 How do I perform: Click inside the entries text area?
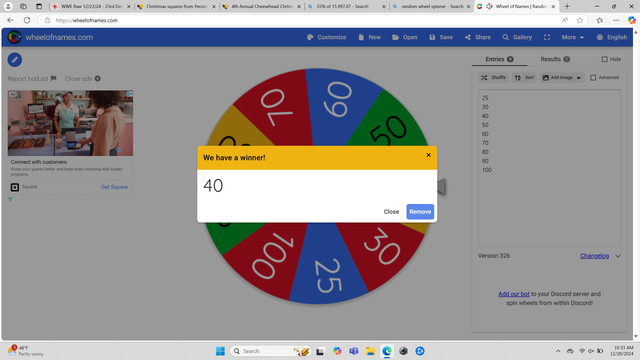click(549, 168)
